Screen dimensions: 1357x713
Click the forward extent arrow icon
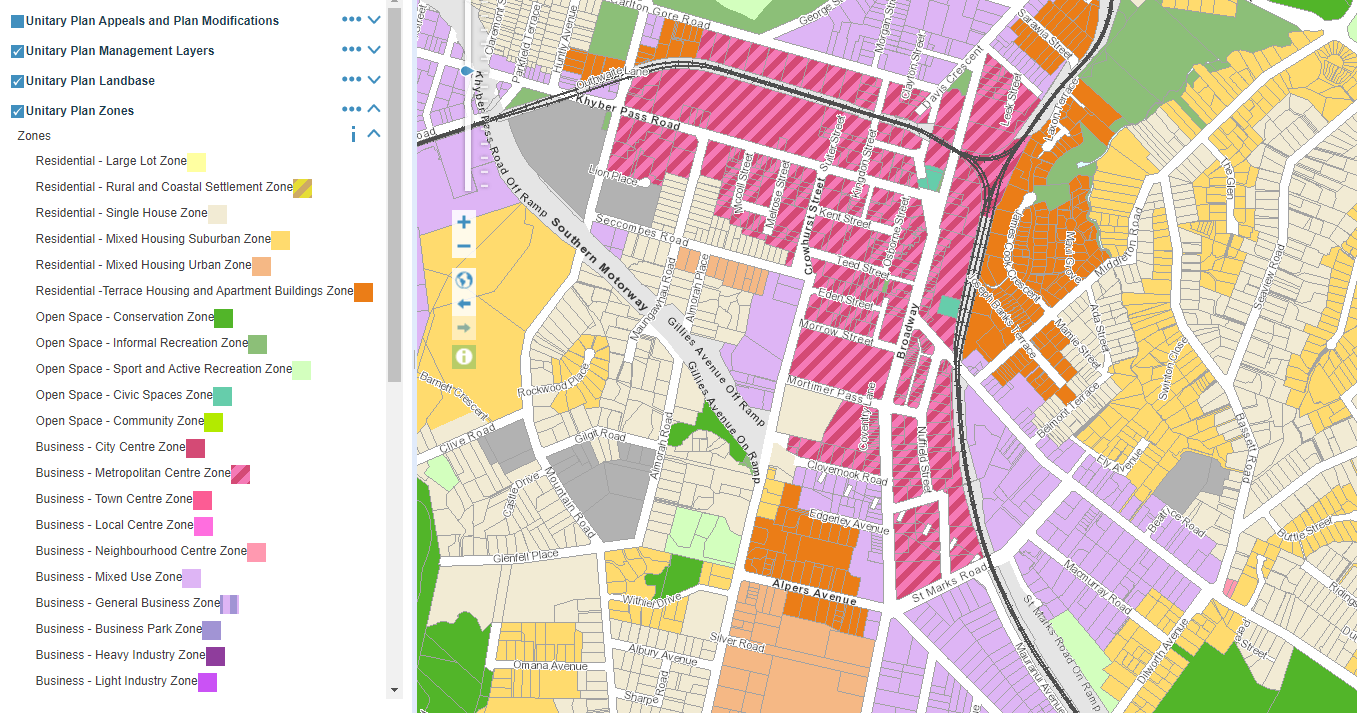(463, 327)
